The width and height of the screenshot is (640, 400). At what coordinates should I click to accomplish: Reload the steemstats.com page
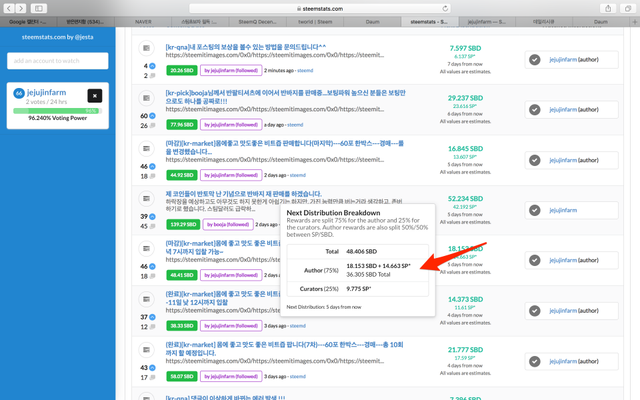coord(445,8)
